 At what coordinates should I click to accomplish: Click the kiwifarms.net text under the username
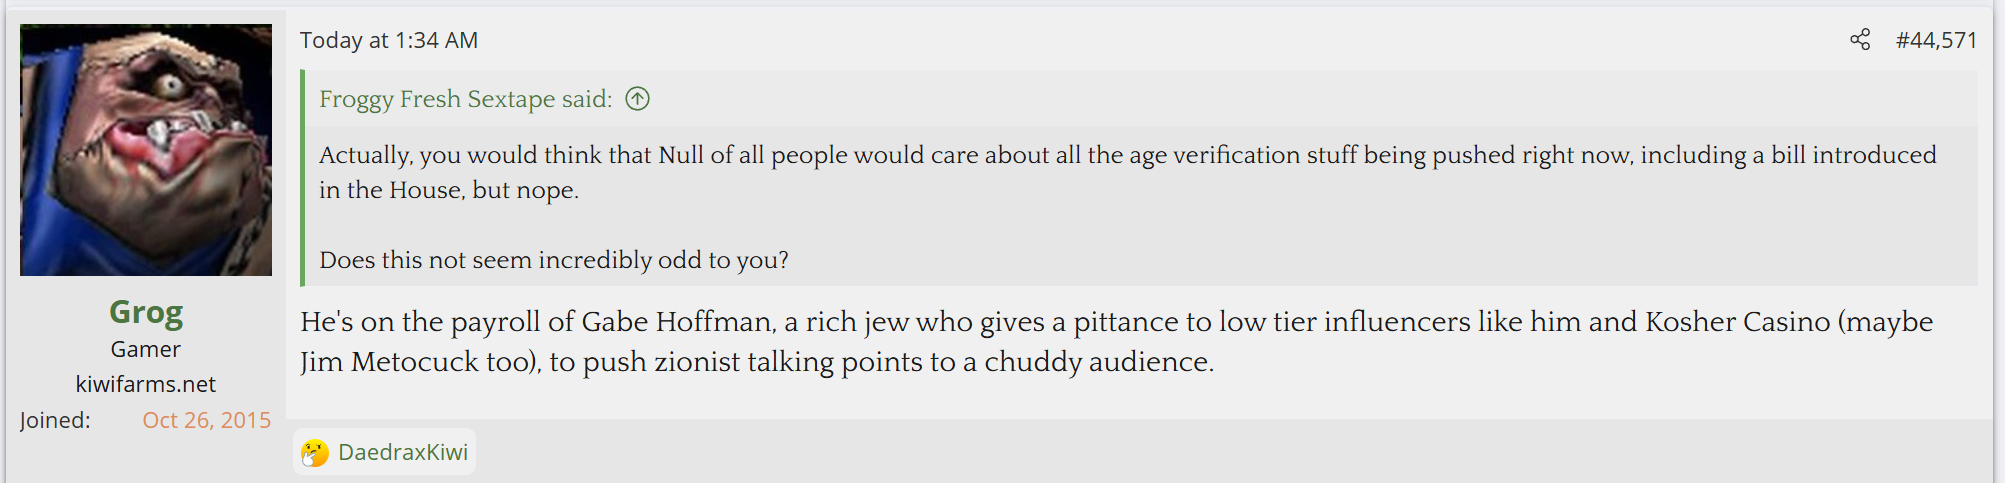pyautogui.click(x=146, y=384)
